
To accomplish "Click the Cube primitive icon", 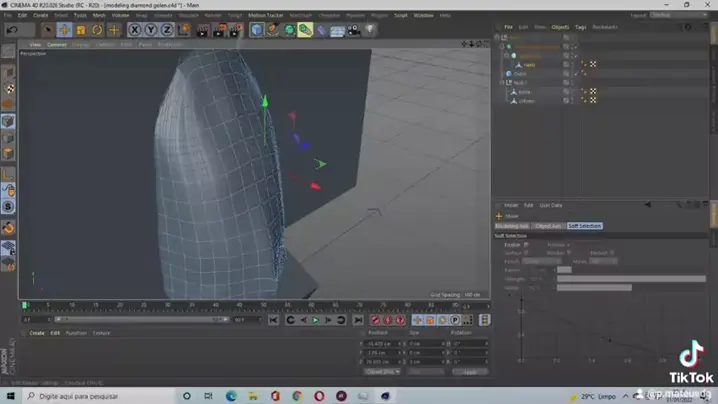I will pos(257,30).
